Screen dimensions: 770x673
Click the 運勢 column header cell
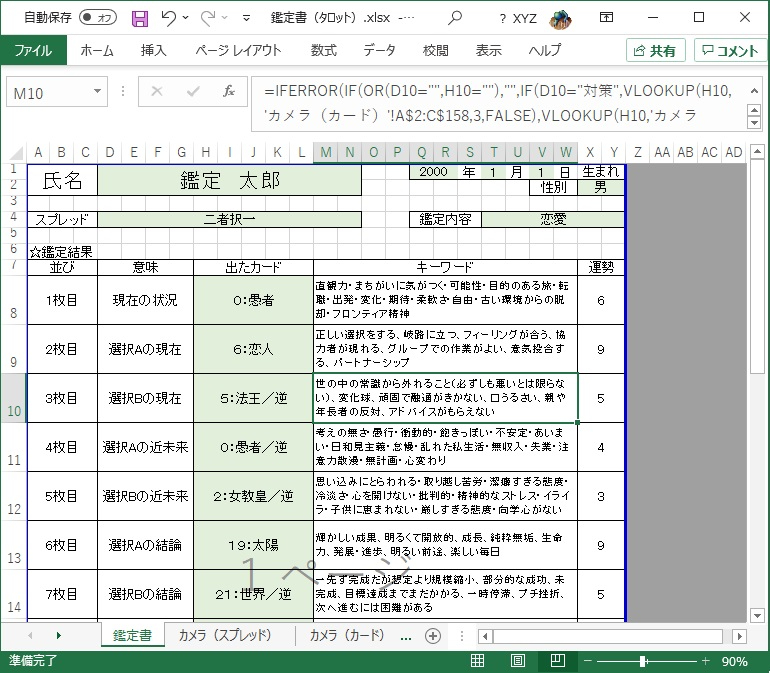601,267
